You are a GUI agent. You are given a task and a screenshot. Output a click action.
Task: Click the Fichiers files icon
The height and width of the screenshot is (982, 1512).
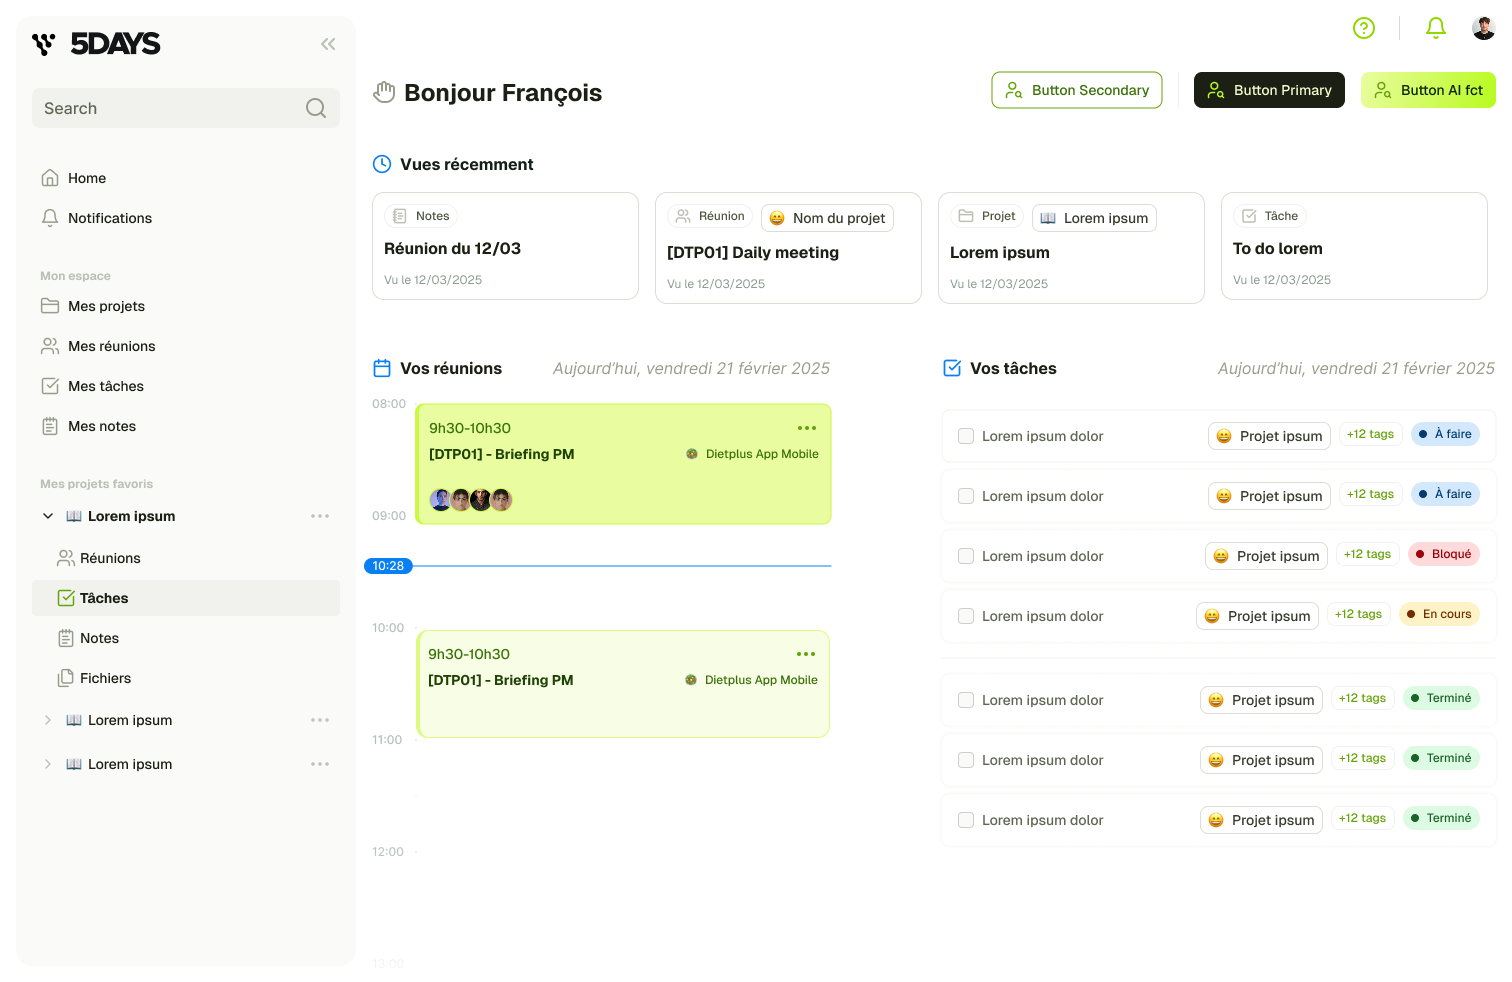tap(66, 678)
